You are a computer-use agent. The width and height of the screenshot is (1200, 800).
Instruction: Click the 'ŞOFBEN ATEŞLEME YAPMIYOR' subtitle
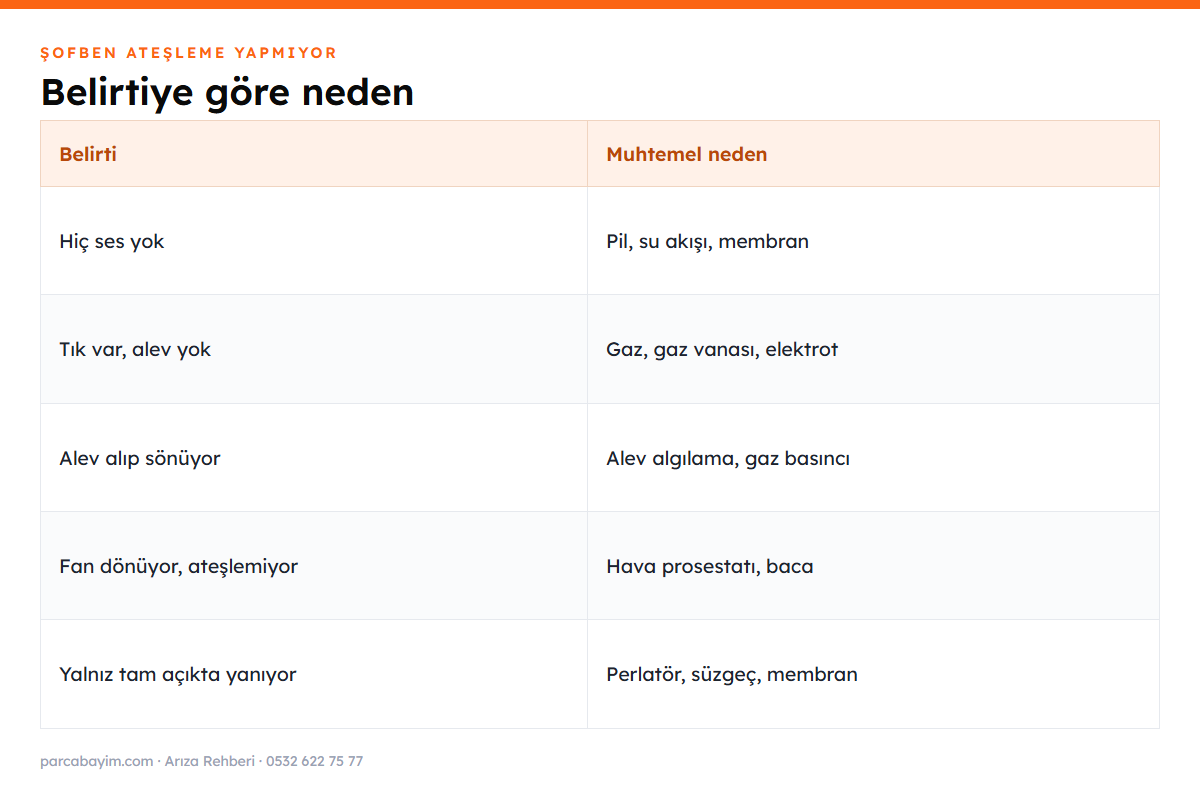[x=189, y=53]
